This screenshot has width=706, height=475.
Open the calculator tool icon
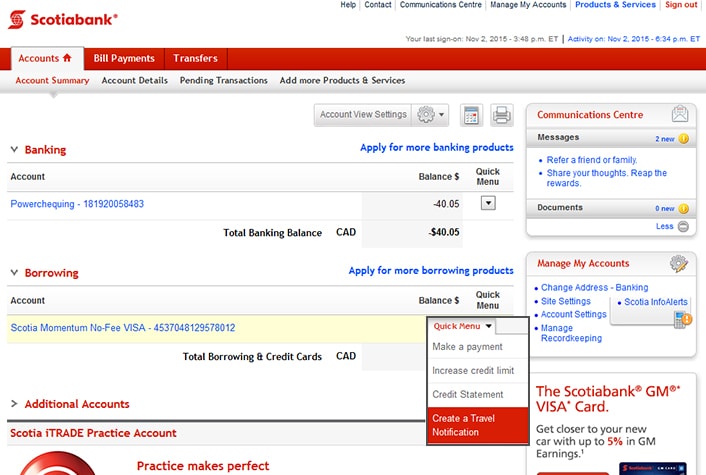click(x=471, y=115)
